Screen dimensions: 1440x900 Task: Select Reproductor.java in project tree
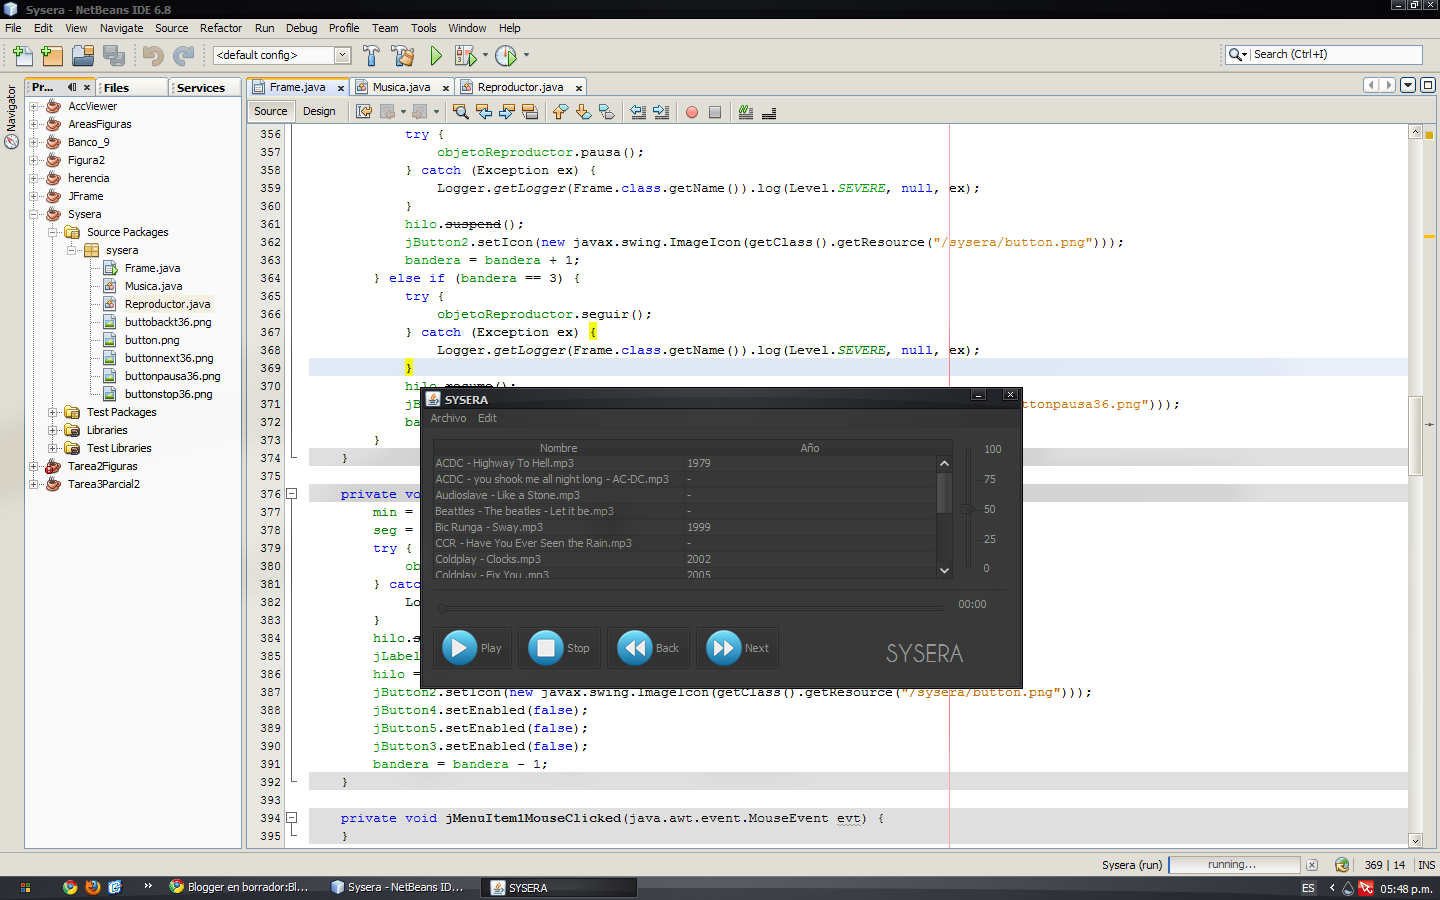point(167,304)
